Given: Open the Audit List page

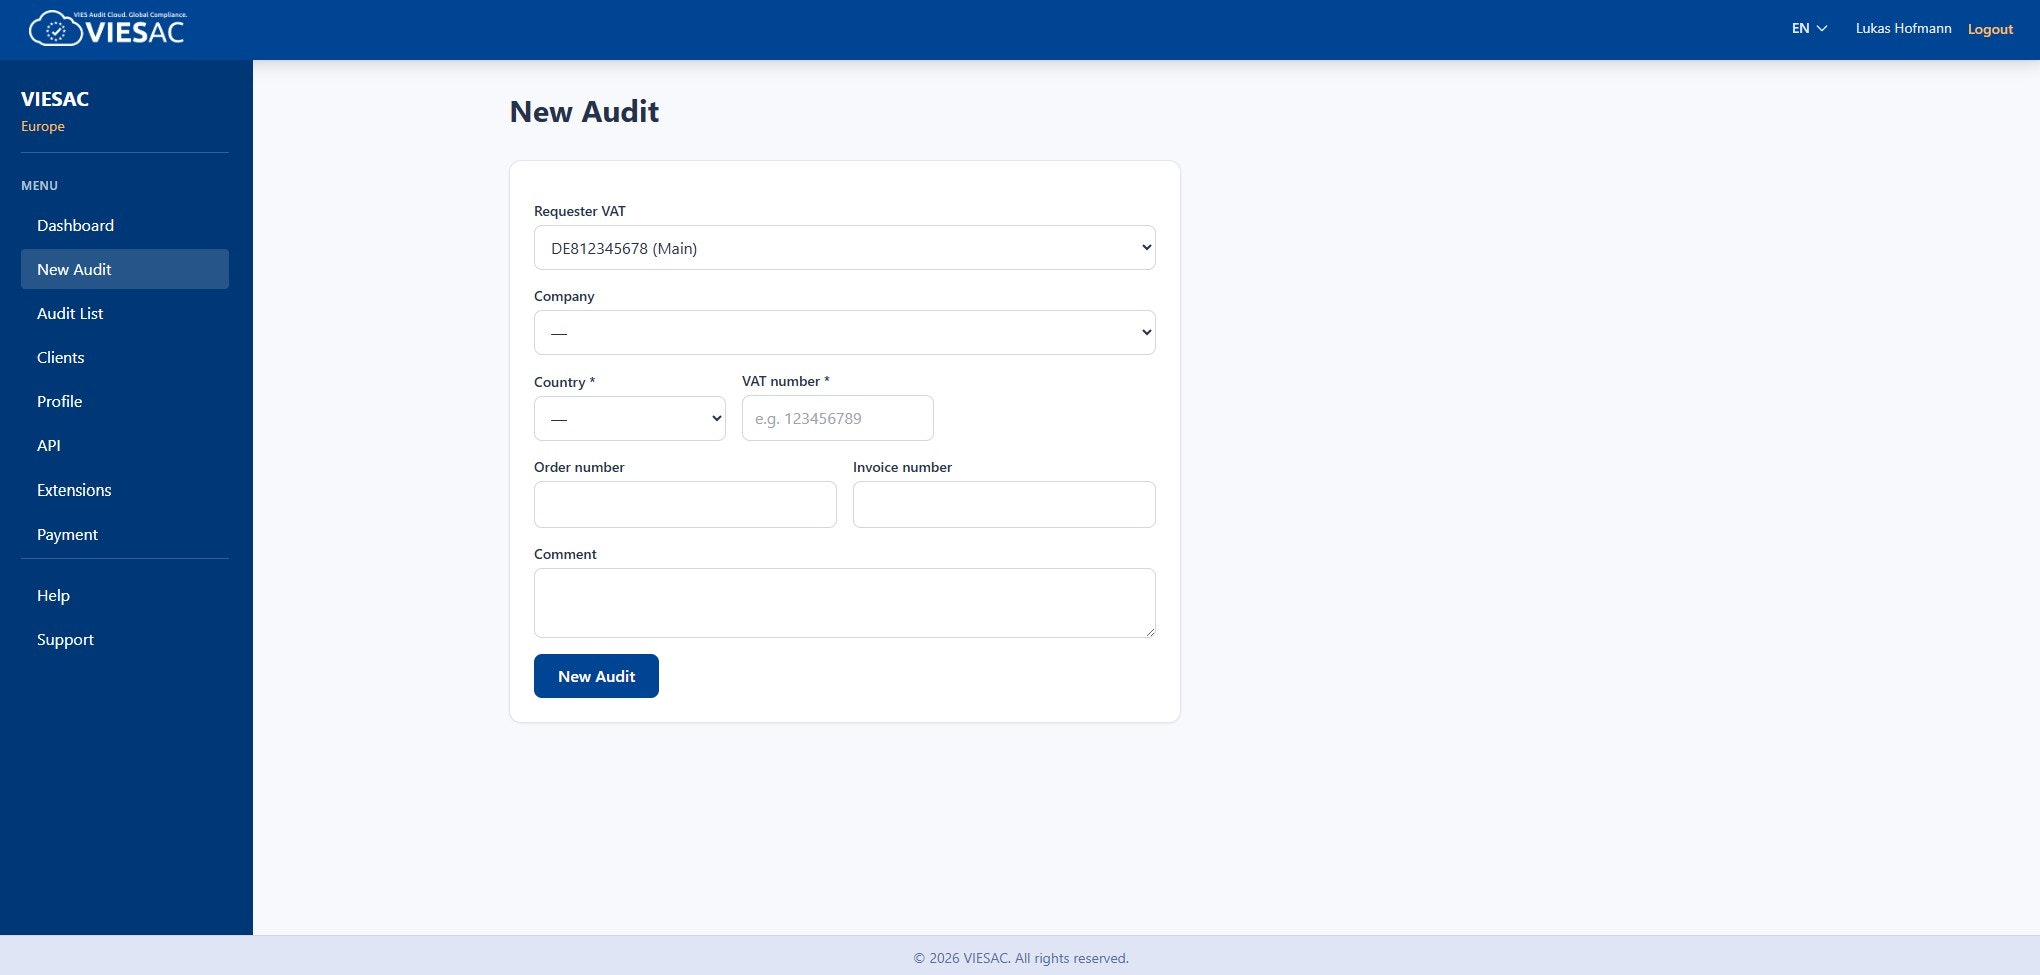Looking at the screenshot, I should pyautogui.click(x=70, y=313).
